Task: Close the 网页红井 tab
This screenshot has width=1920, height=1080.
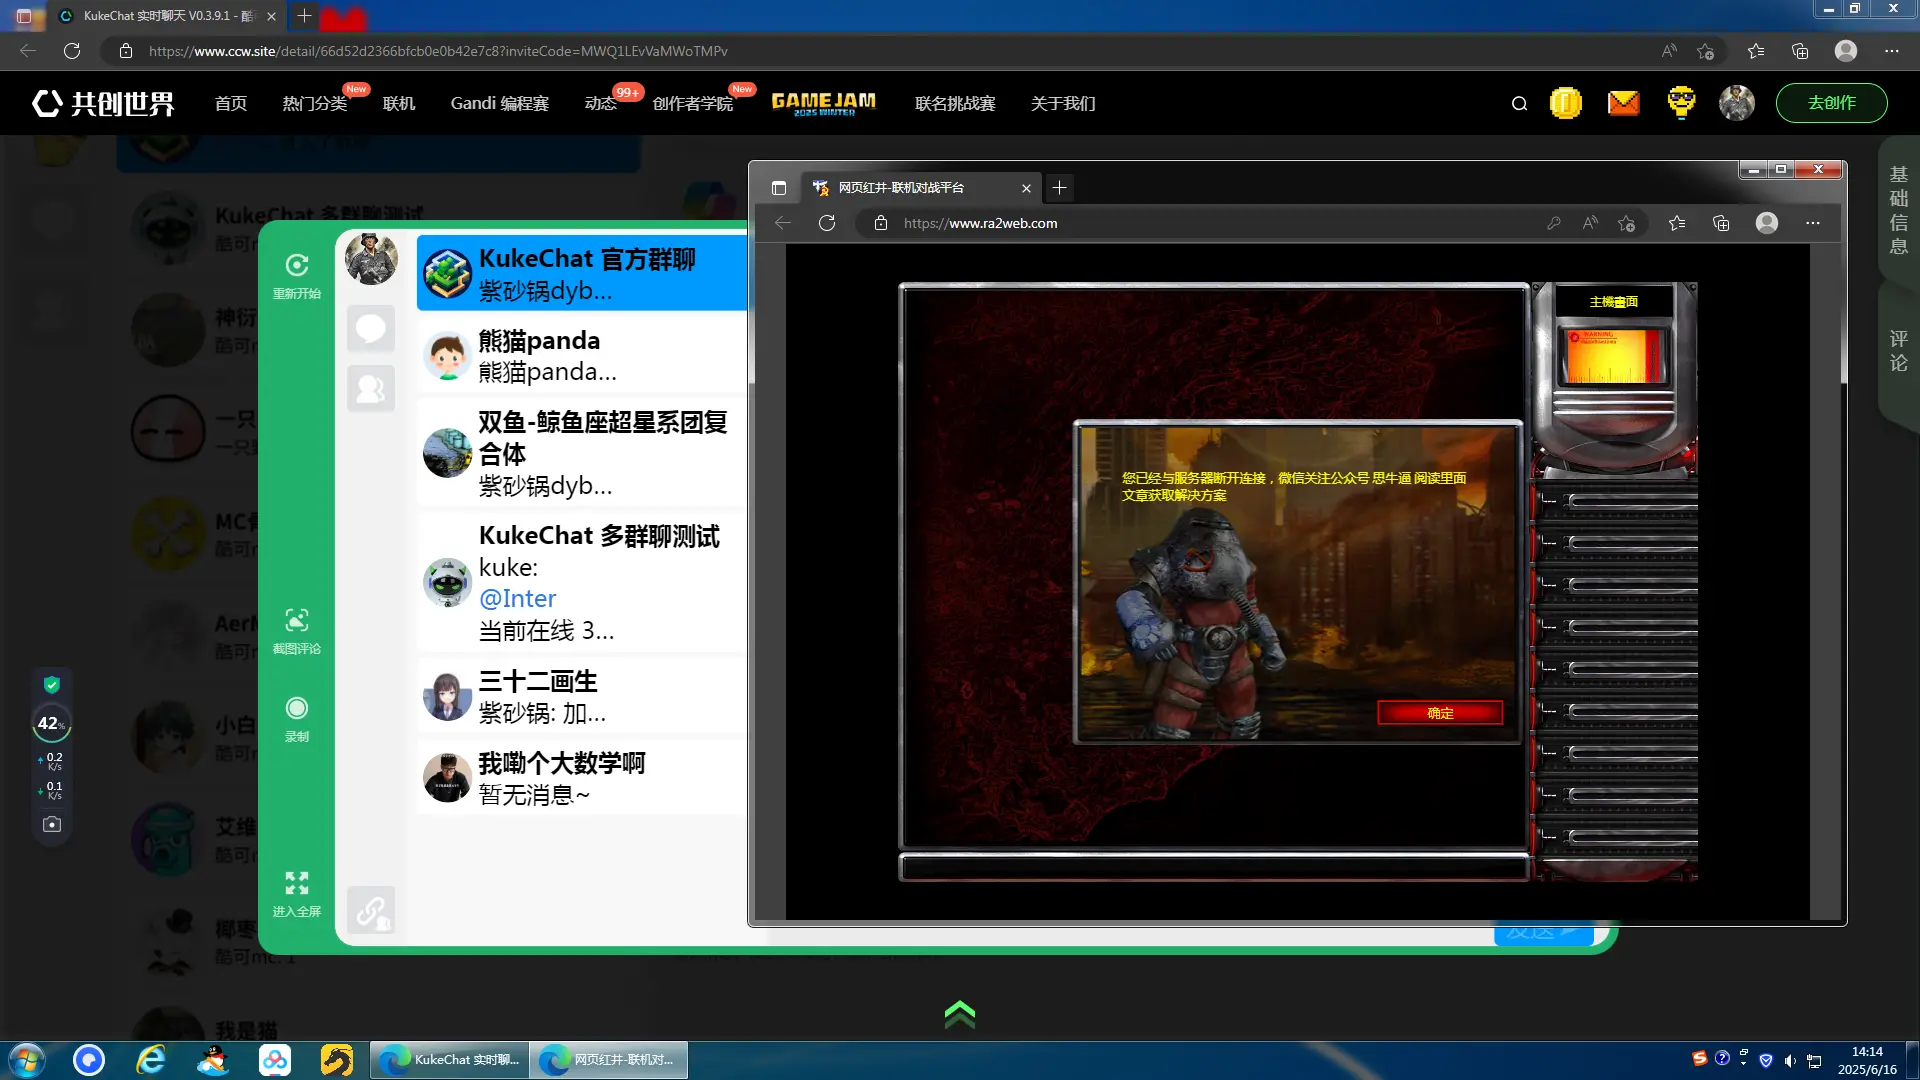Action: (x=1026, y=188)
